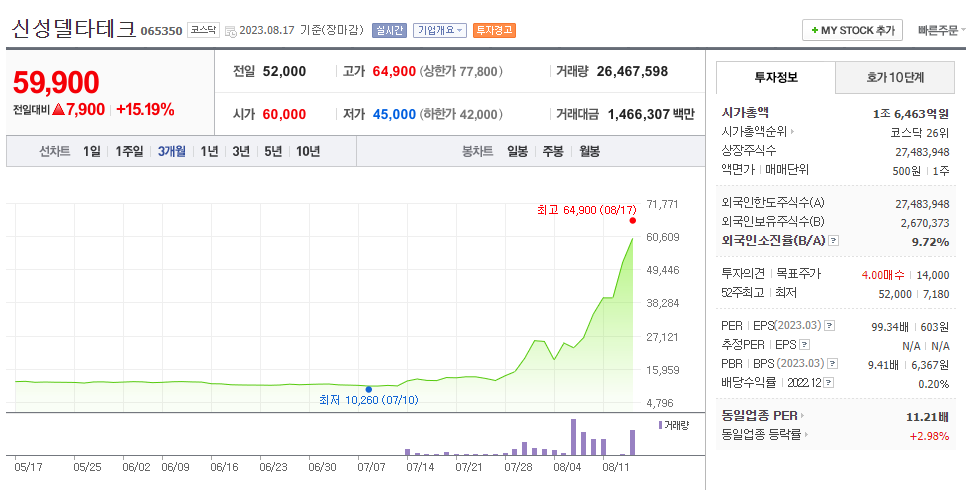Click the 4.00매수 opinion value
This screenshot has height=490, width=967.
(883, 274)
